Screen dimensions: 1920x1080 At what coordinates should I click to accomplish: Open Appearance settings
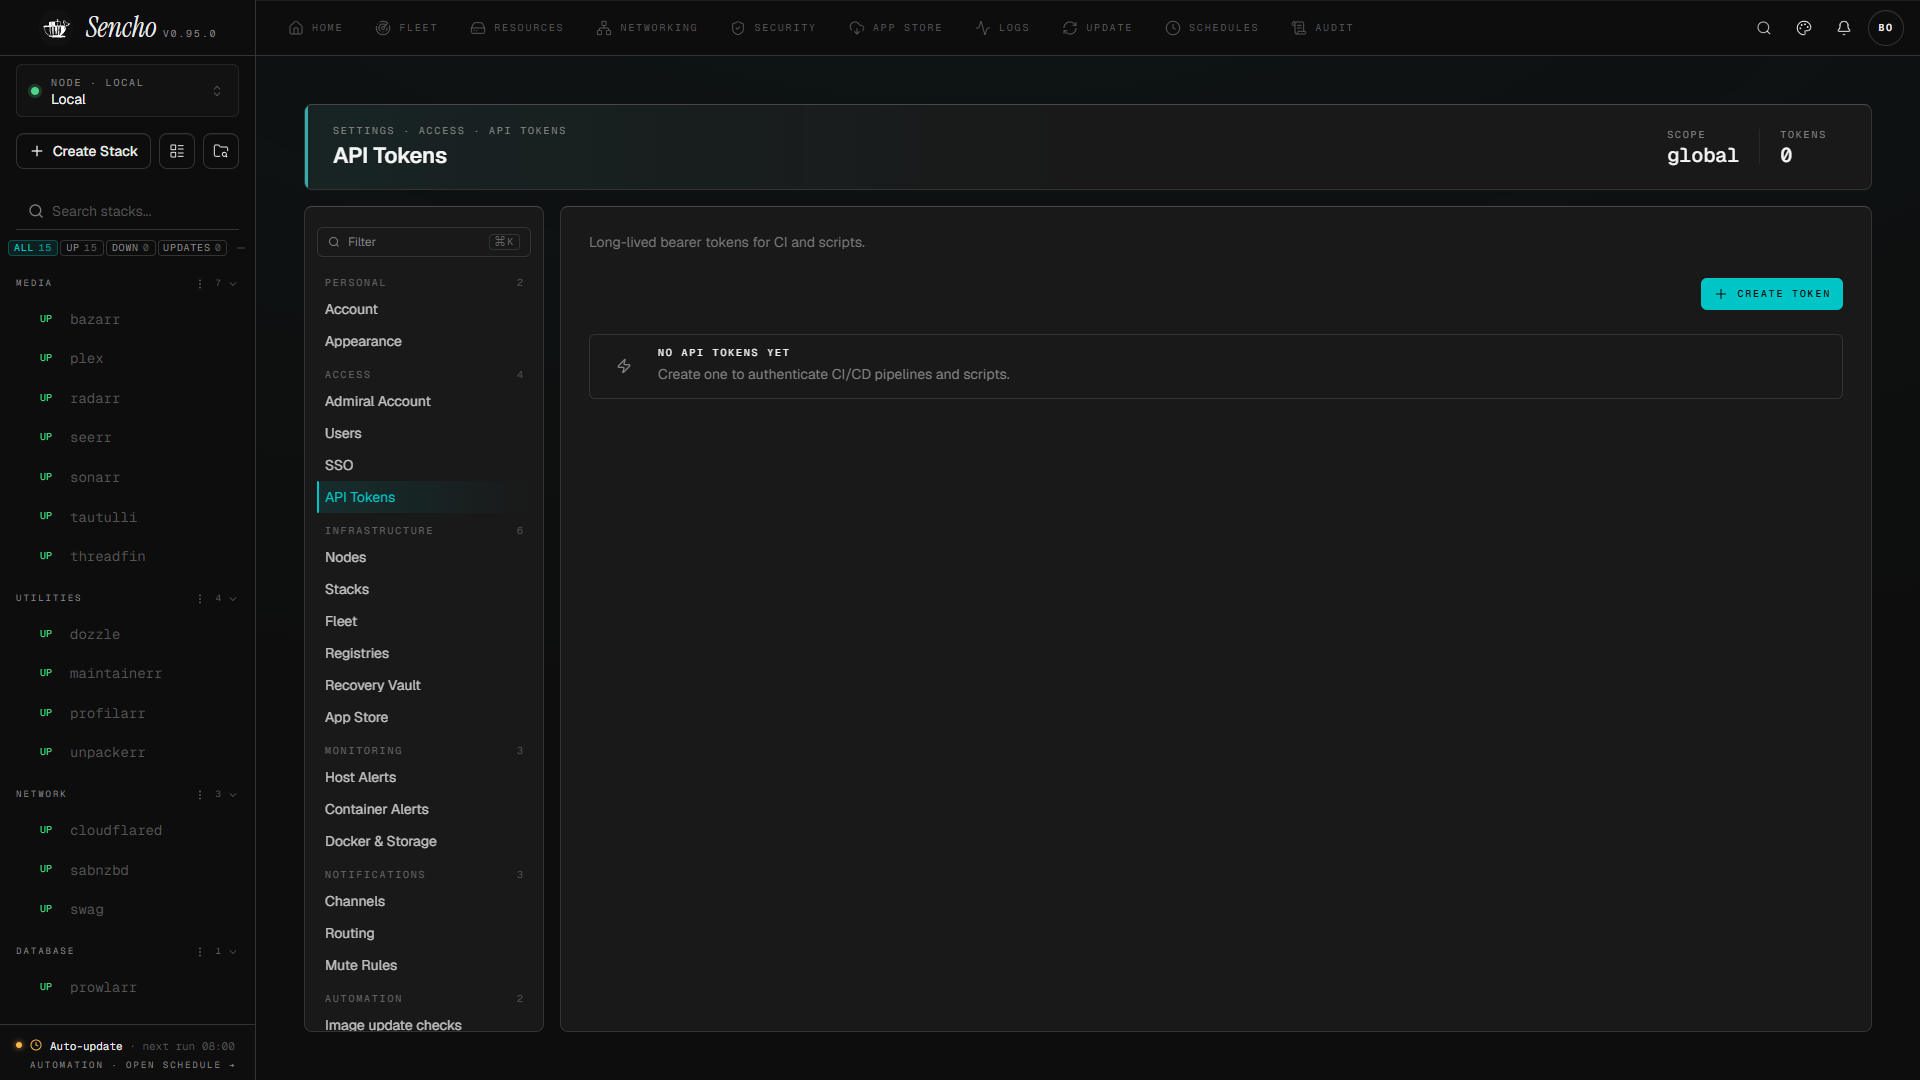pyautogui.click(x=424, y=342)
